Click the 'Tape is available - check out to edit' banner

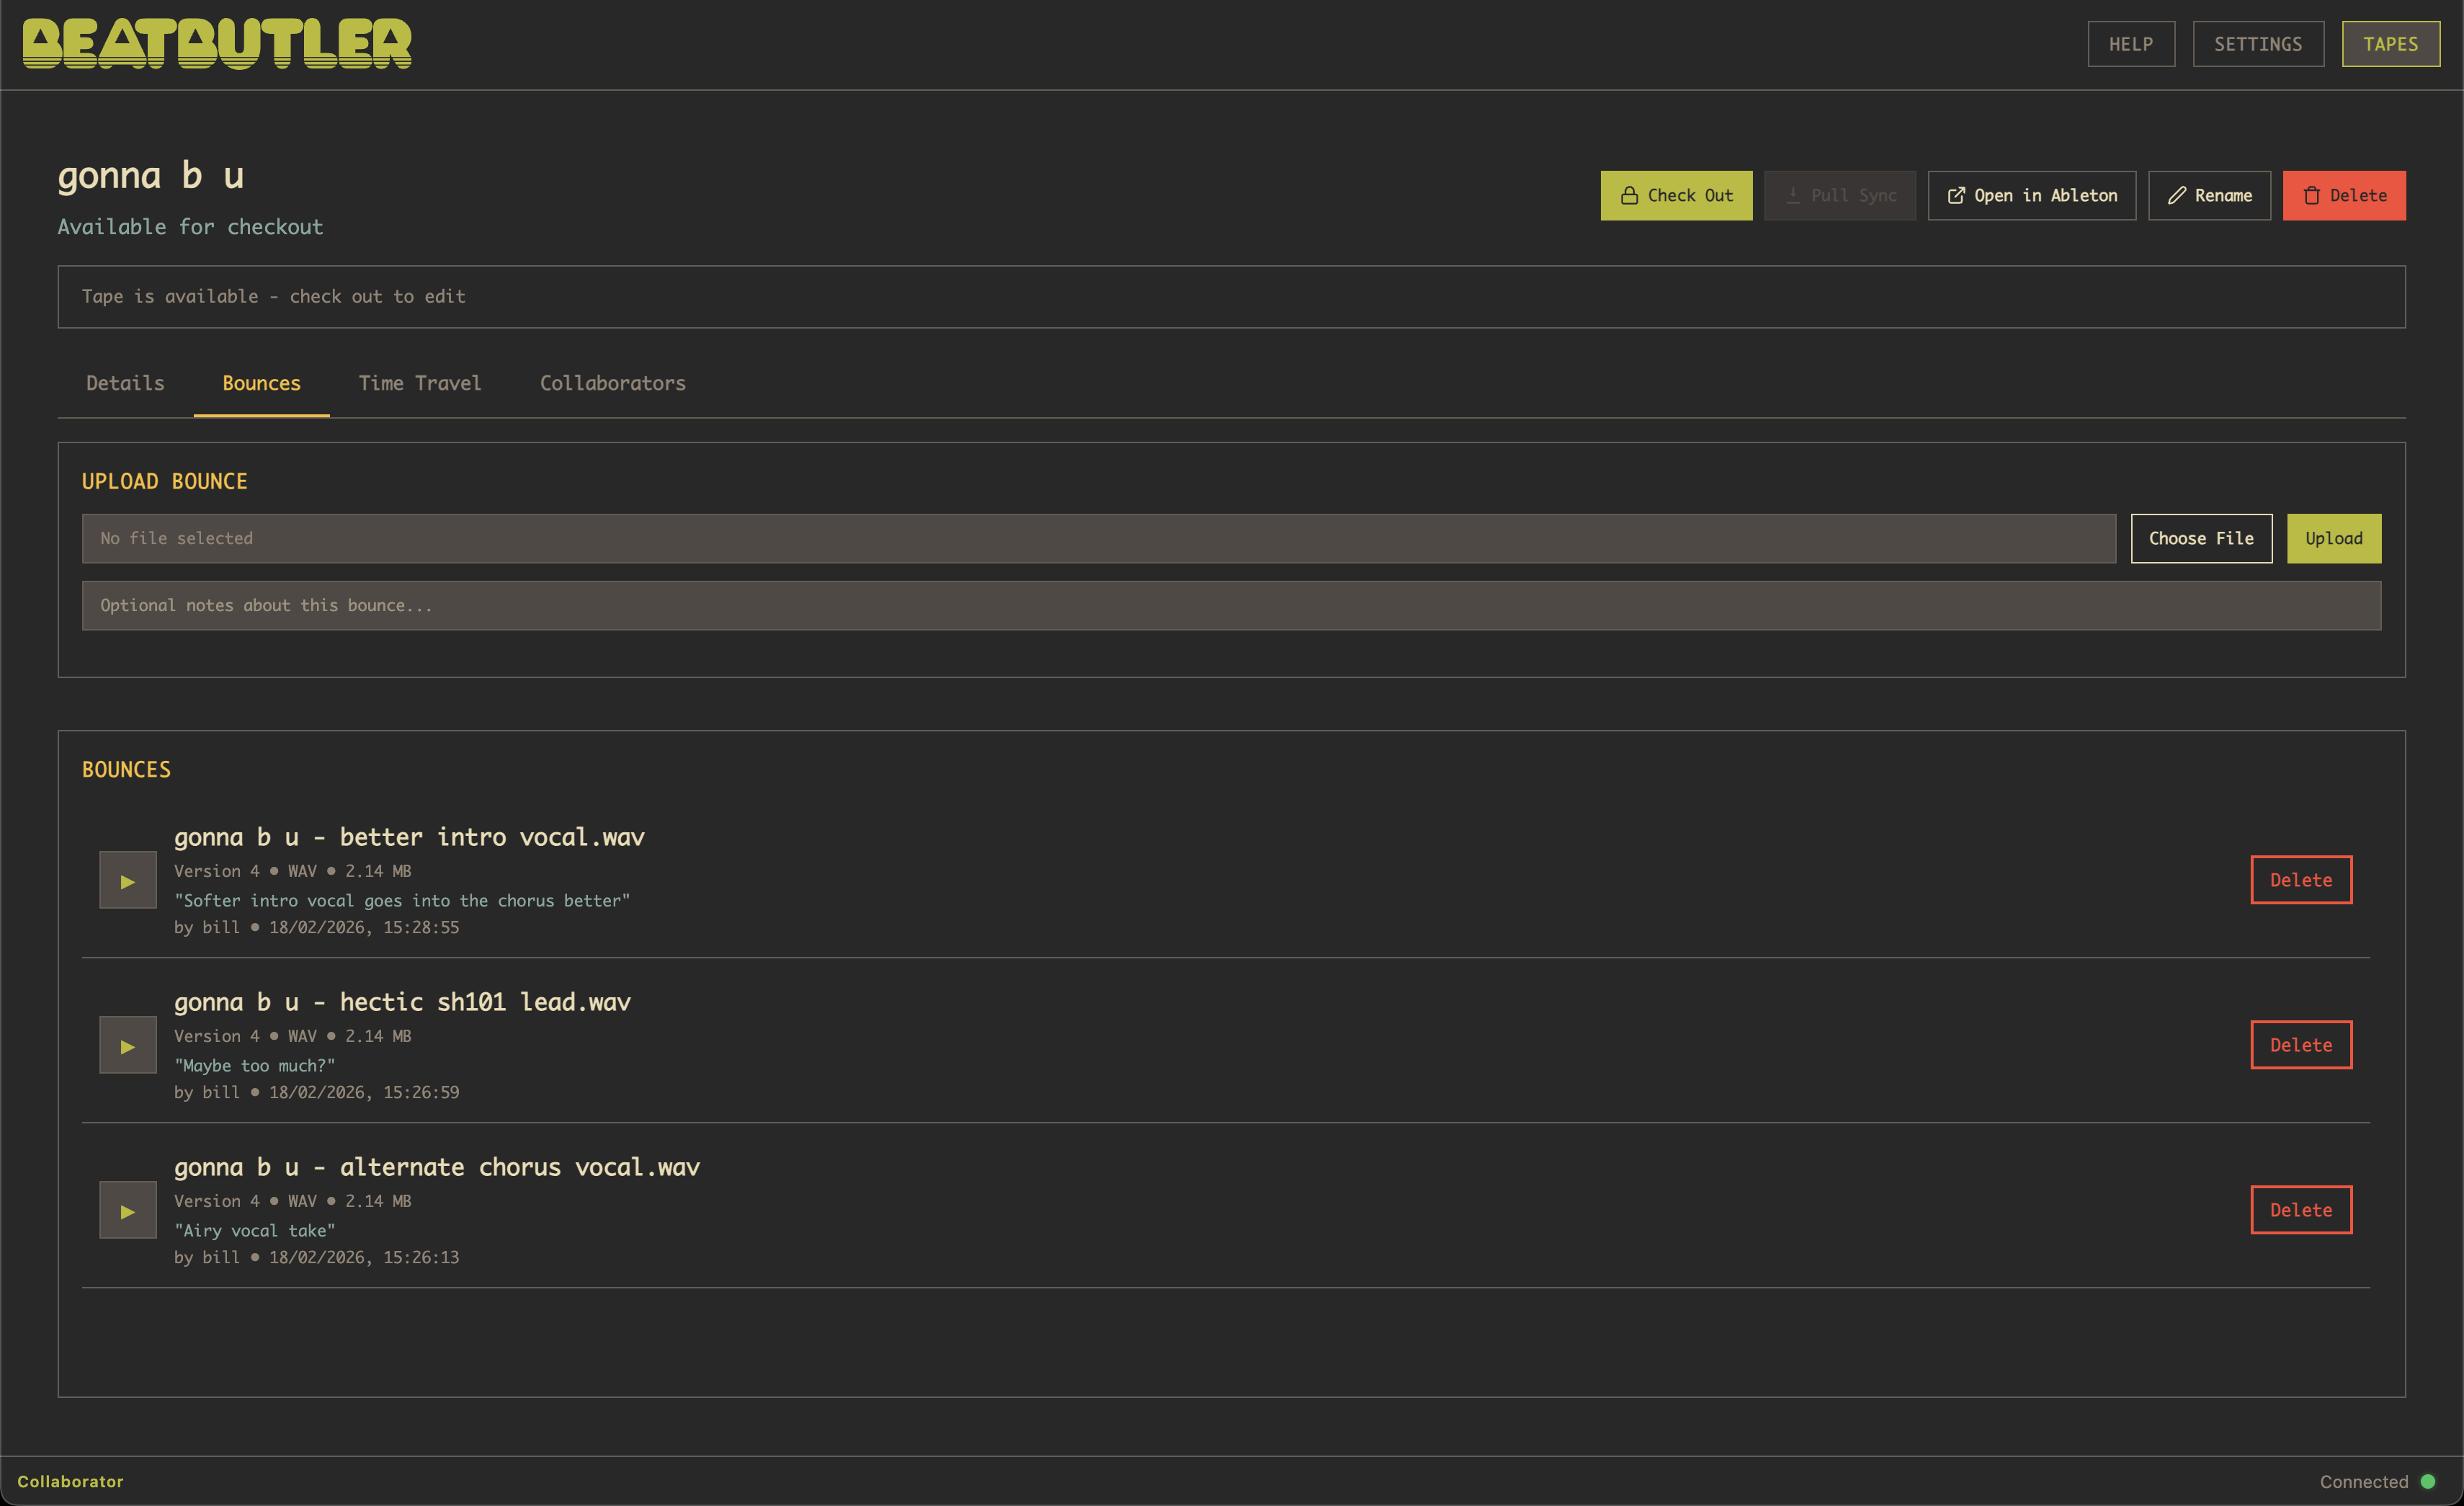(1231, 296)
